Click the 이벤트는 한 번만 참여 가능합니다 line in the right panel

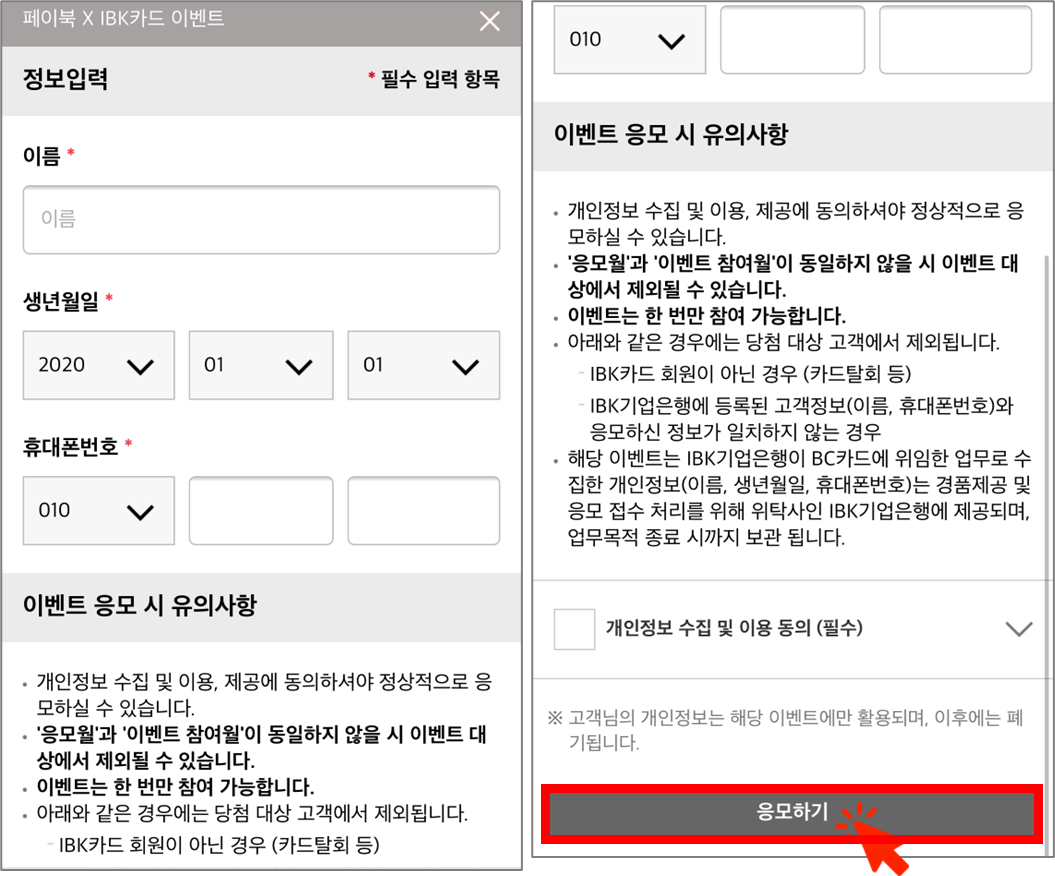pos(706,316)
